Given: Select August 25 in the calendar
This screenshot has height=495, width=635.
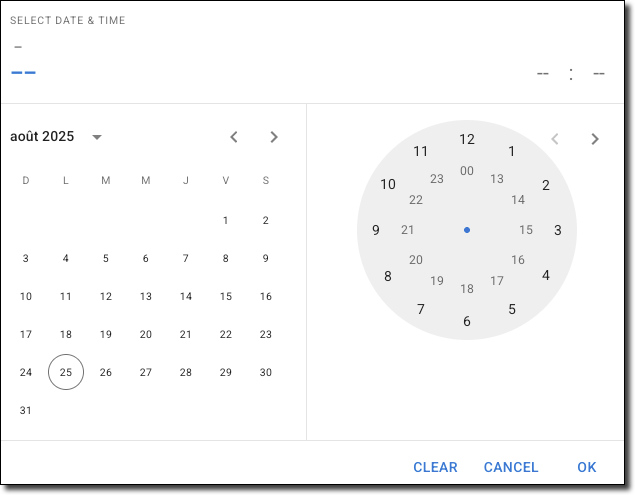Looking at the screenshot, I should 66,372.
